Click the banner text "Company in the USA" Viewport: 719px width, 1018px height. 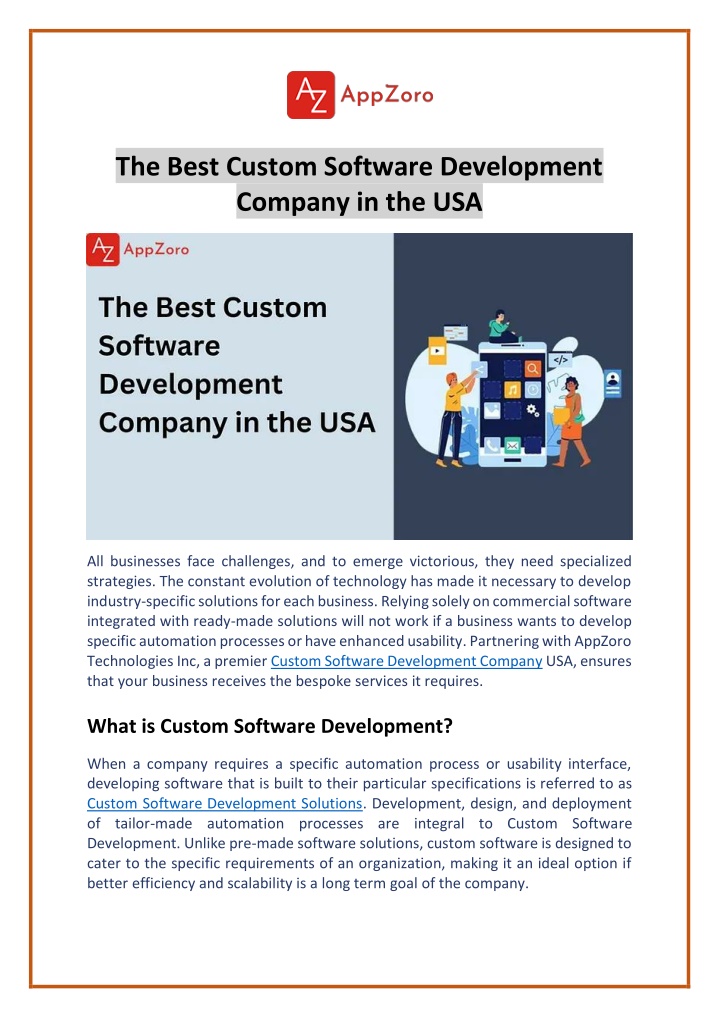click(236, 423)
